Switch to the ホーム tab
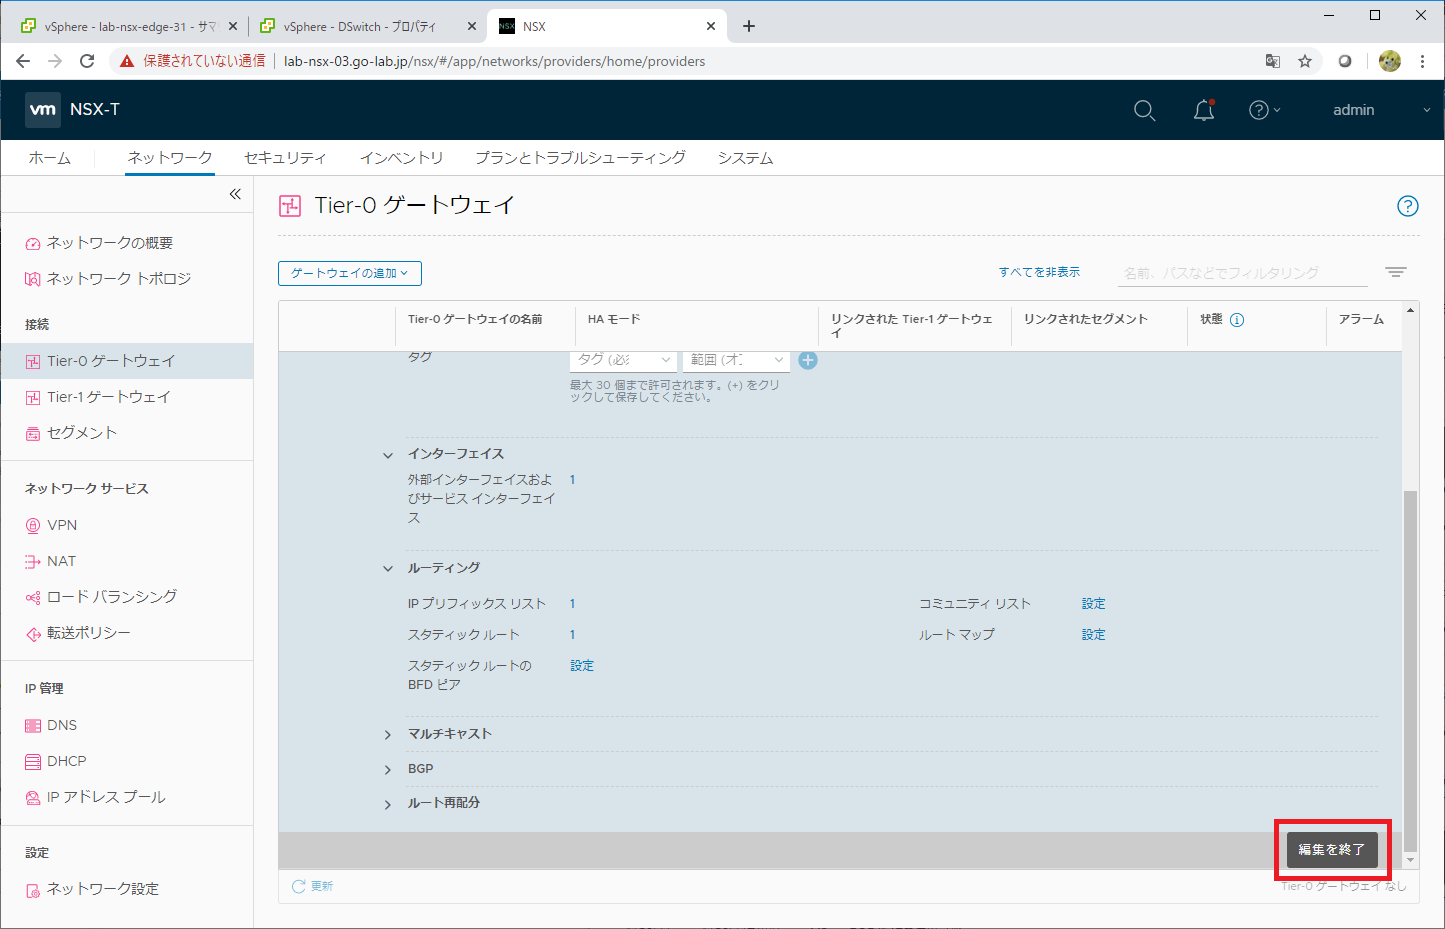Screen dimensions: 1445x929 [x=50, y=158]
